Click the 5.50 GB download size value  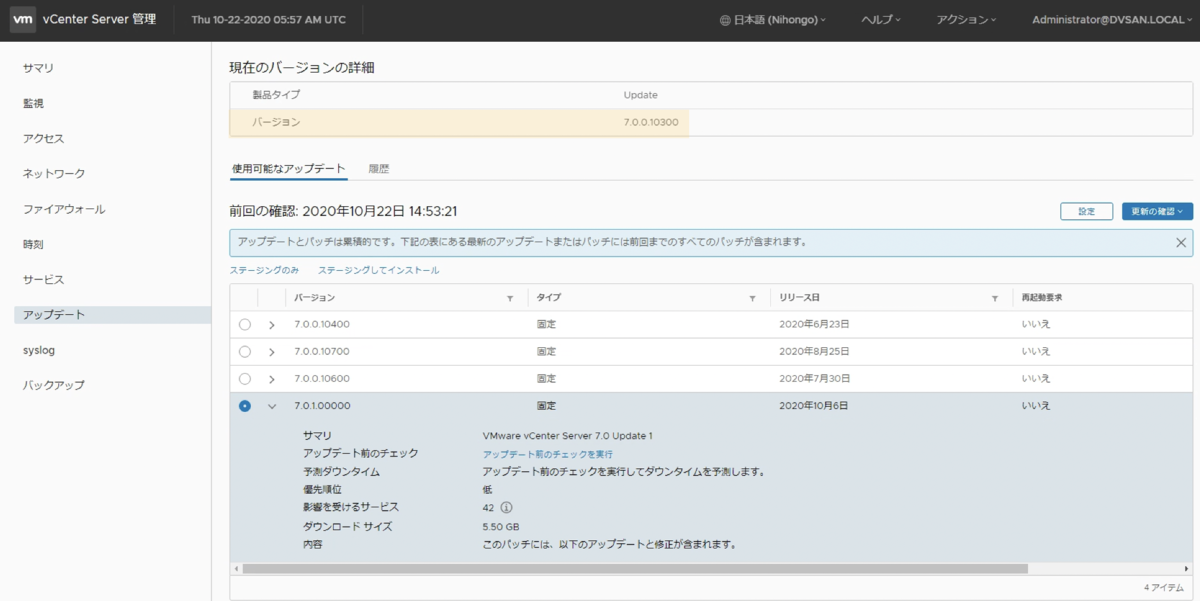pos(501,526)
